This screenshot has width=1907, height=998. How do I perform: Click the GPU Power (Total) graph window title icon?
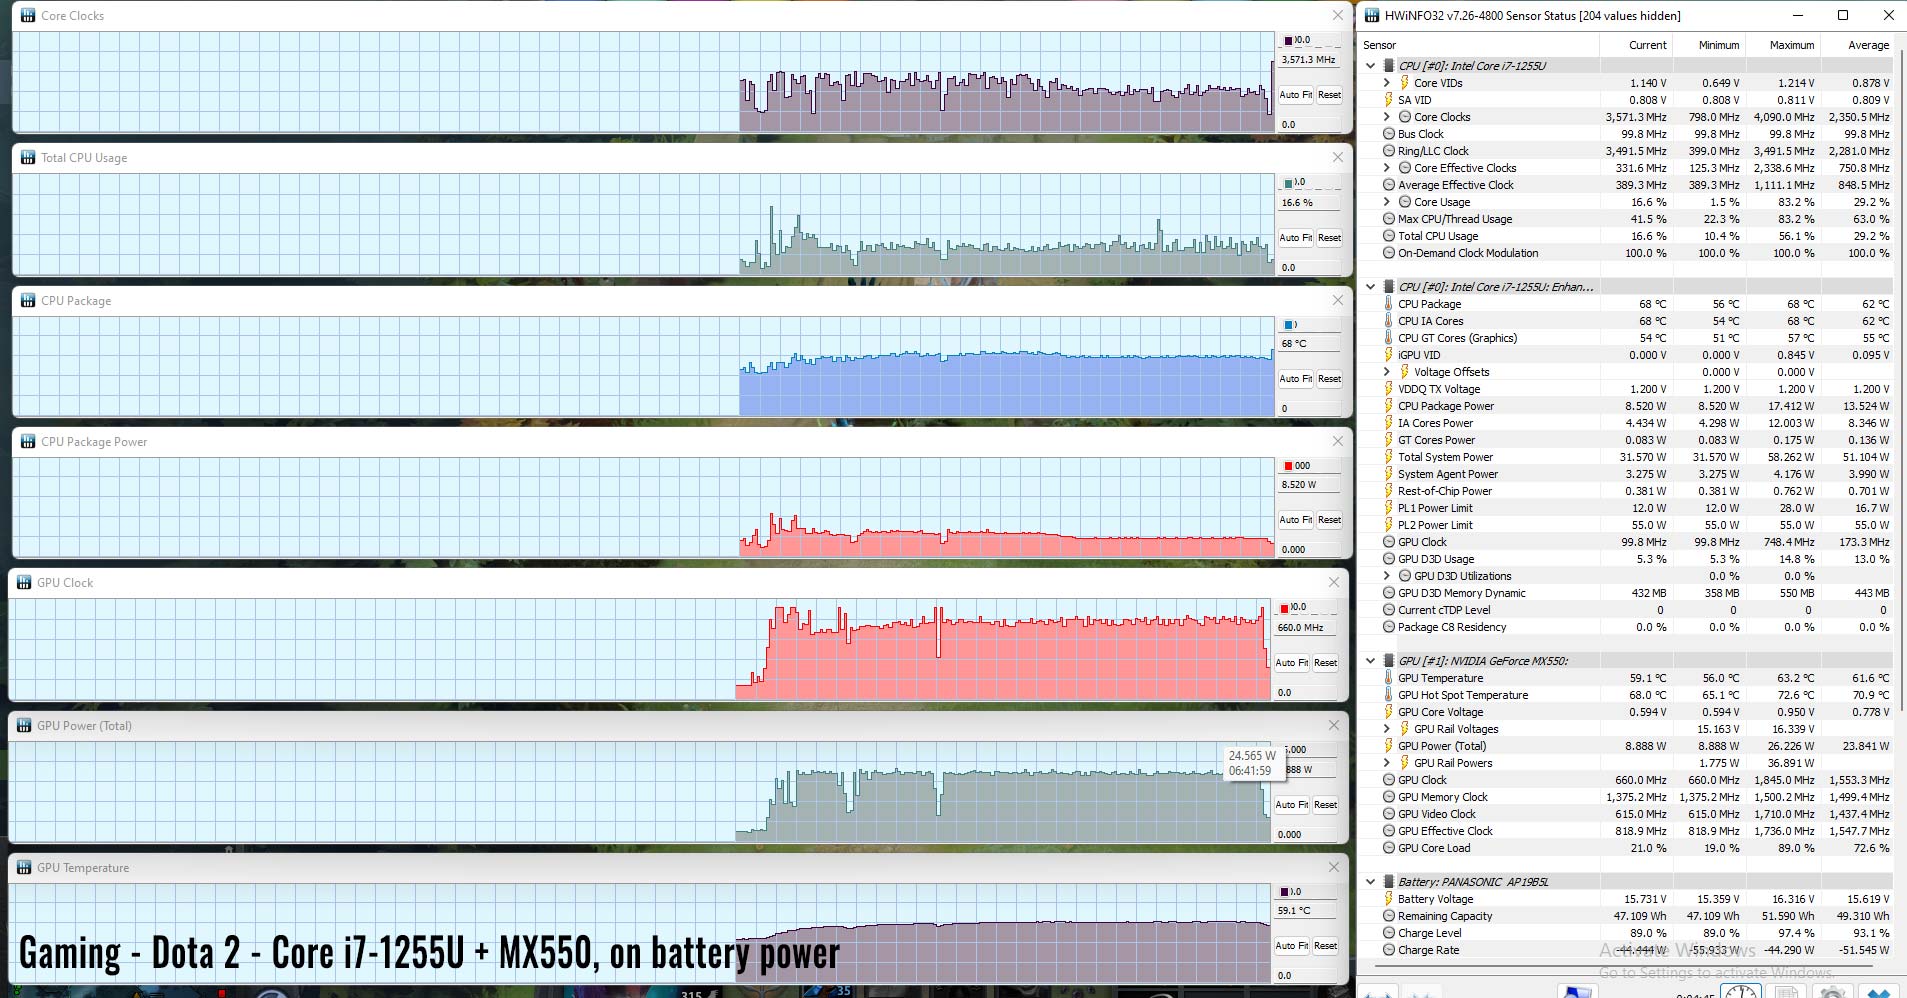24,725
